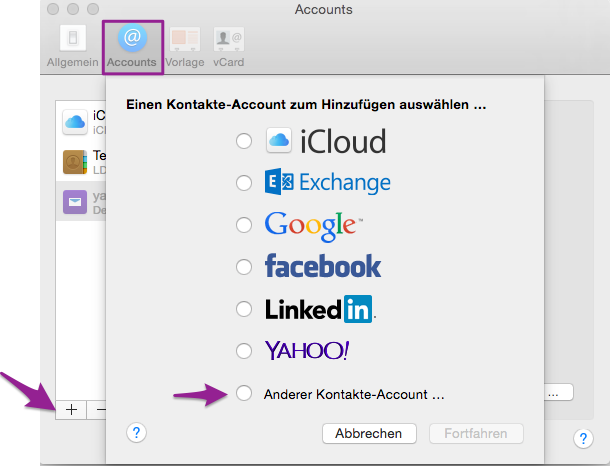Open the Allgemein preferences pane
Viewport: 610px width, 466px height.
[x=73, y=45]
